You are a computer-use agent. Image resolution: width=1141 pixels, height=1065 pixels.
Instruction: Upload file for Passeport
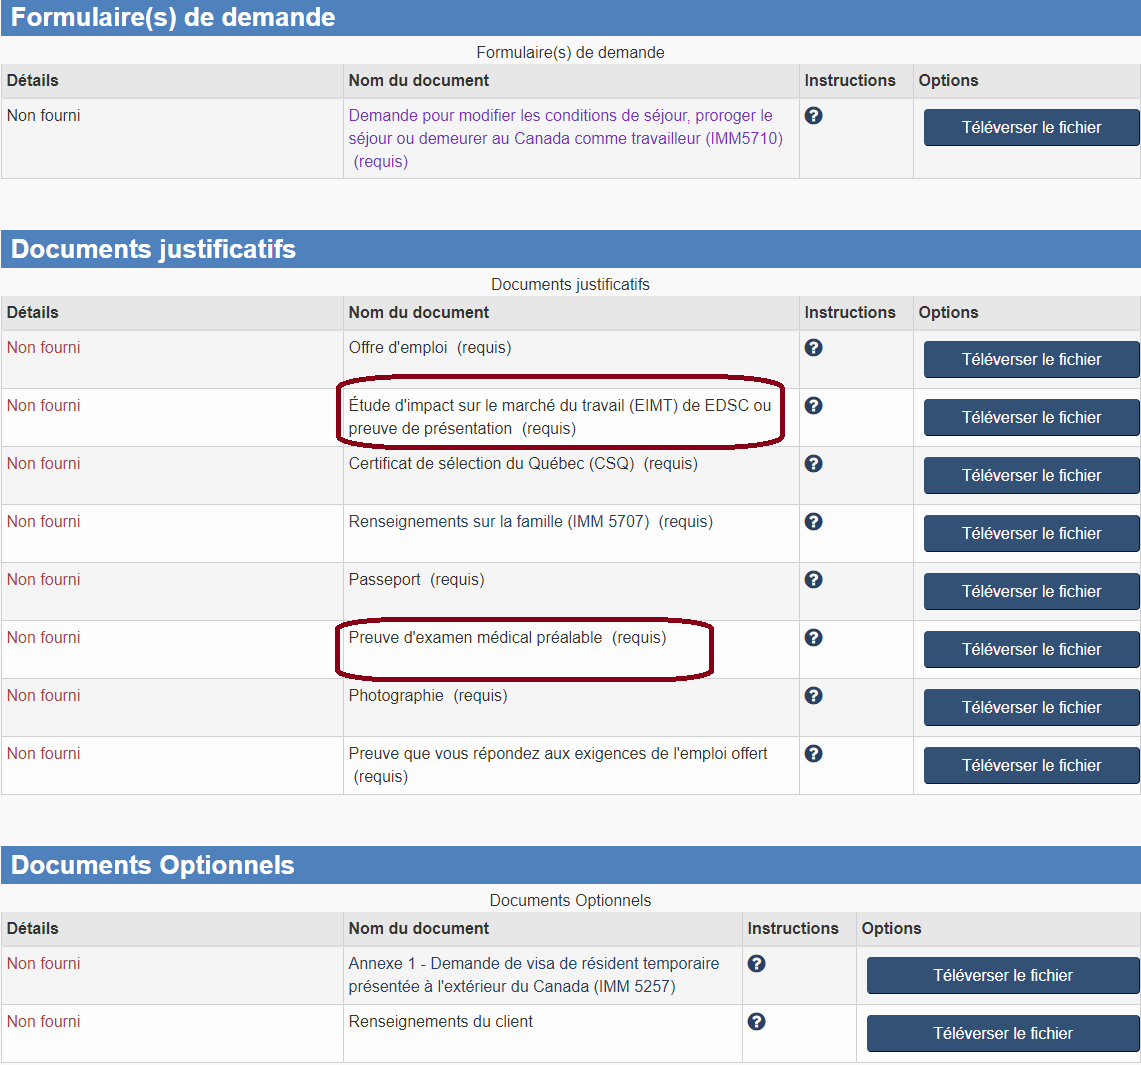point(1031,591)
